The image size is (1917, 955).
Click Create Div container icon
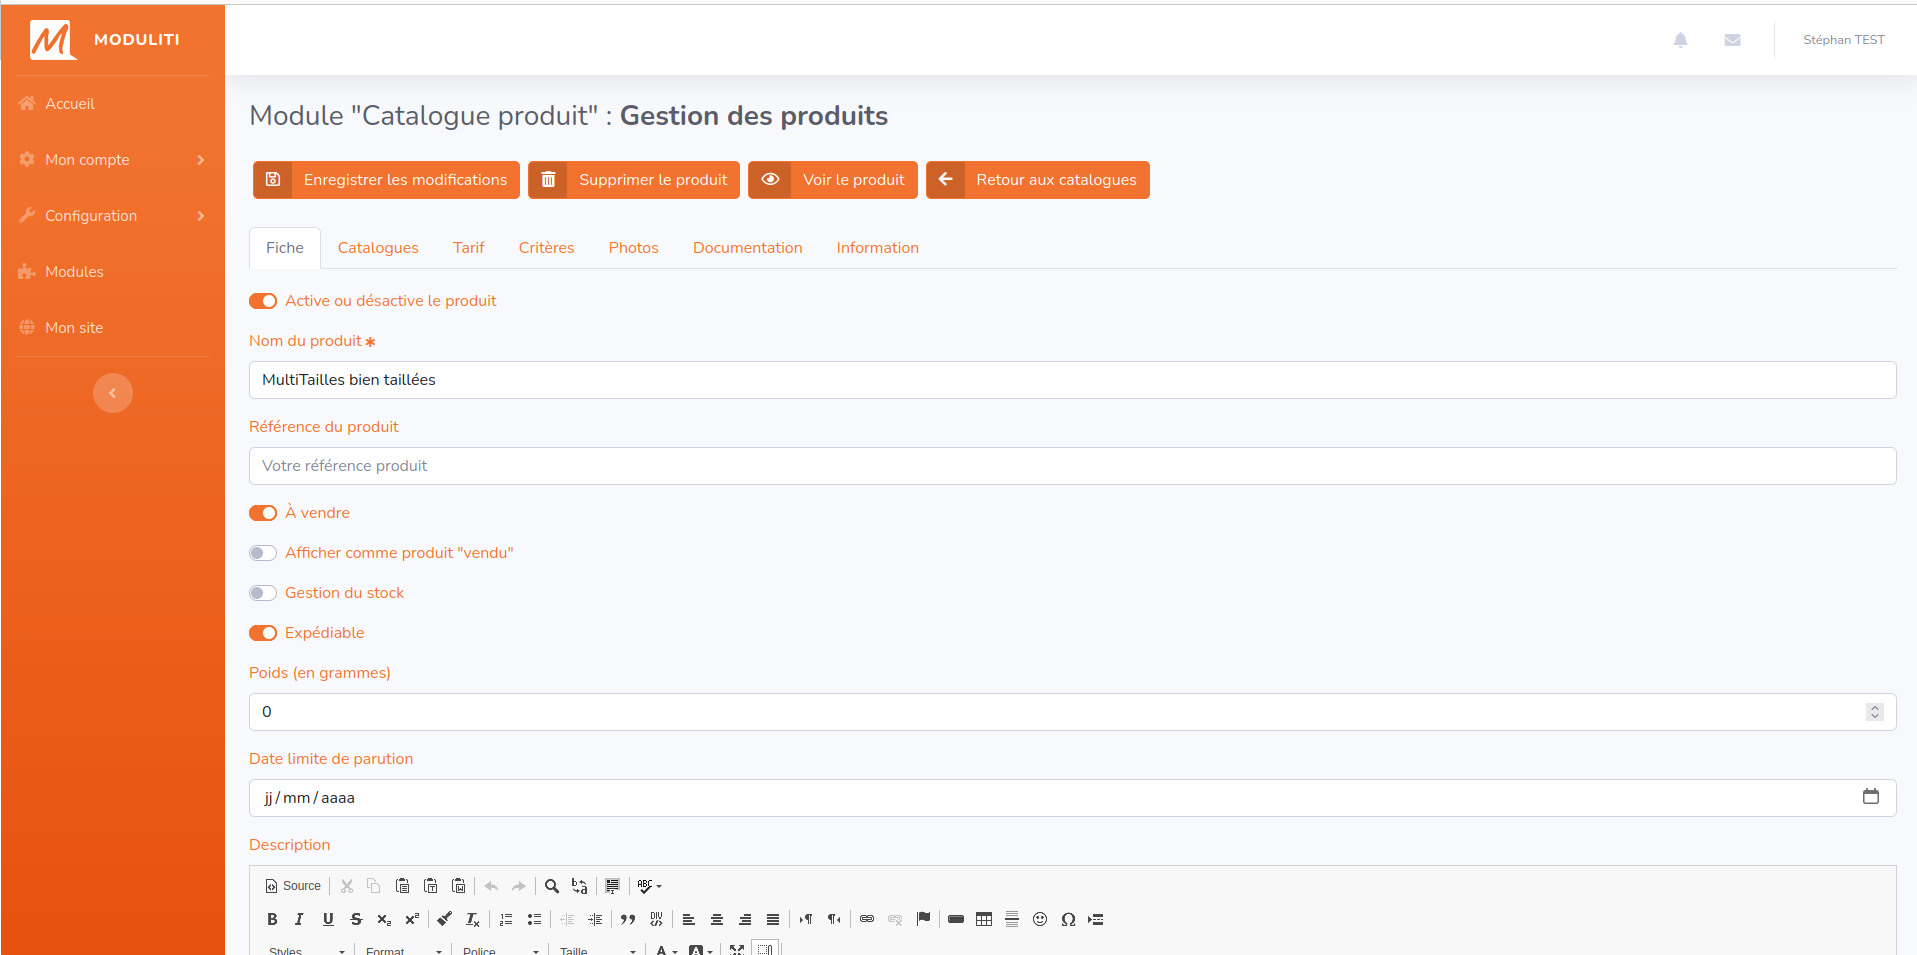656,919
